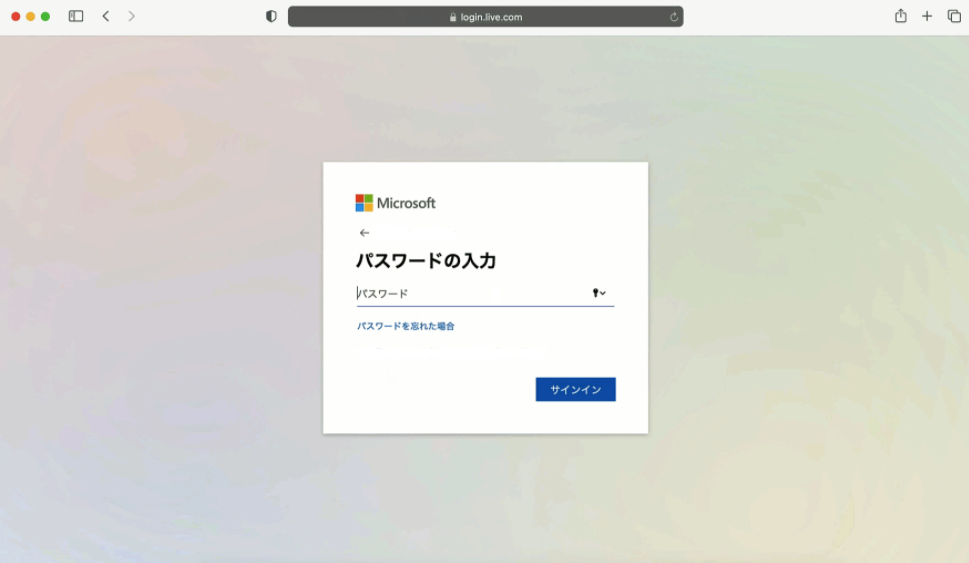969x563 pixels.
Task: Open the Share menu in Safari
Action: 900,16
